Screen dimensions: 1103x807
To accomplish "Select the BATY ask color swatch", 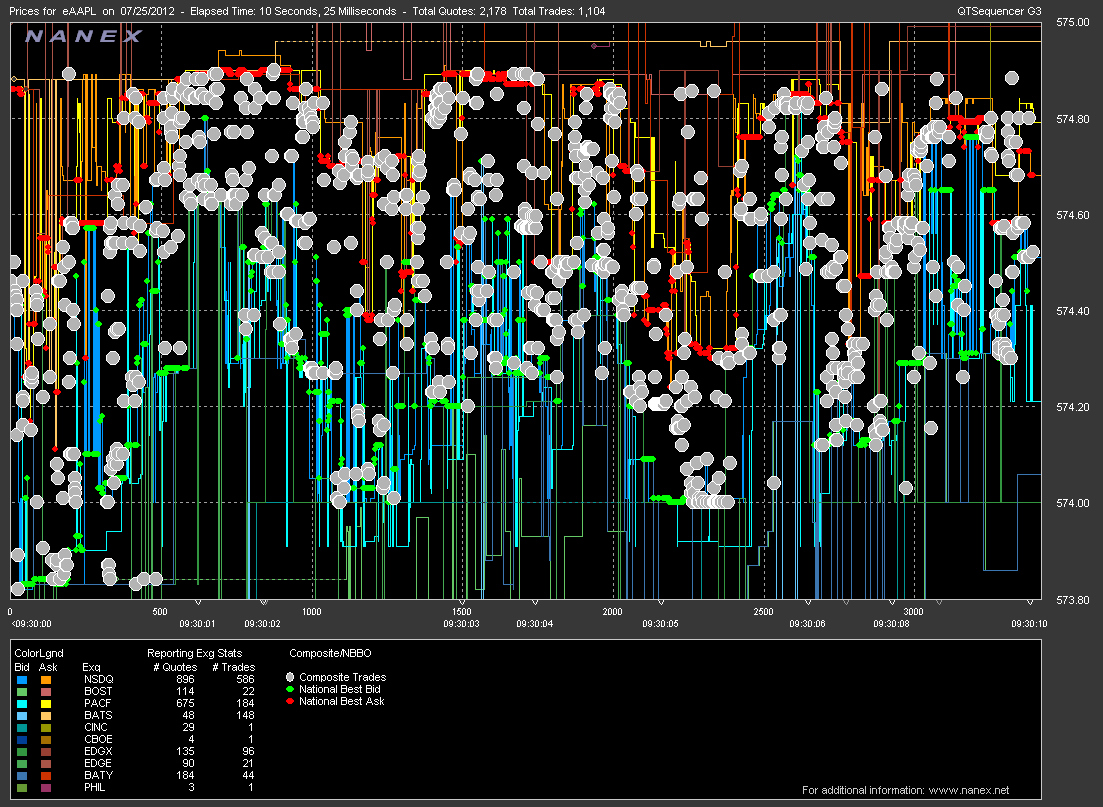I will pos(46,775).
